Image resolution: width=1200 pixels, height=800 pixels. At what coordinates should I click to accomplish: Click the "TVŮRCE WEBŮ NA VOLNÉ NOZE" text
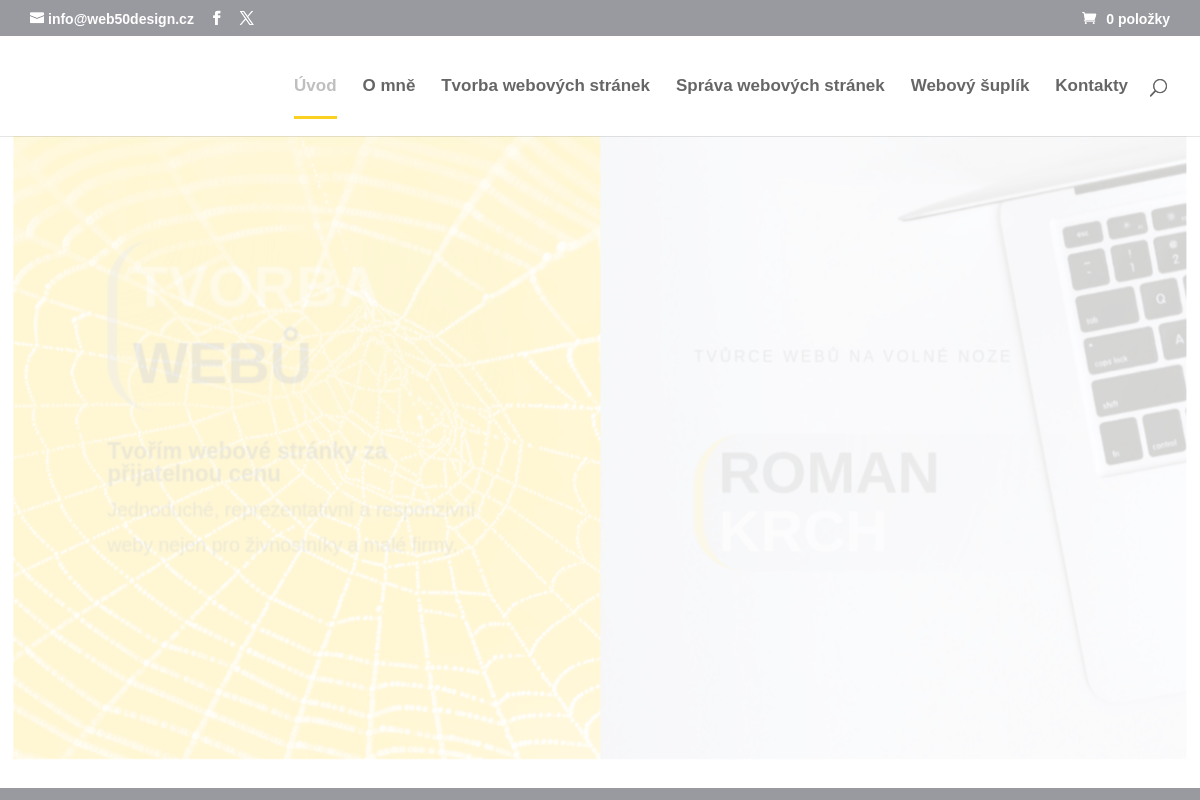[x=853, y=357]
